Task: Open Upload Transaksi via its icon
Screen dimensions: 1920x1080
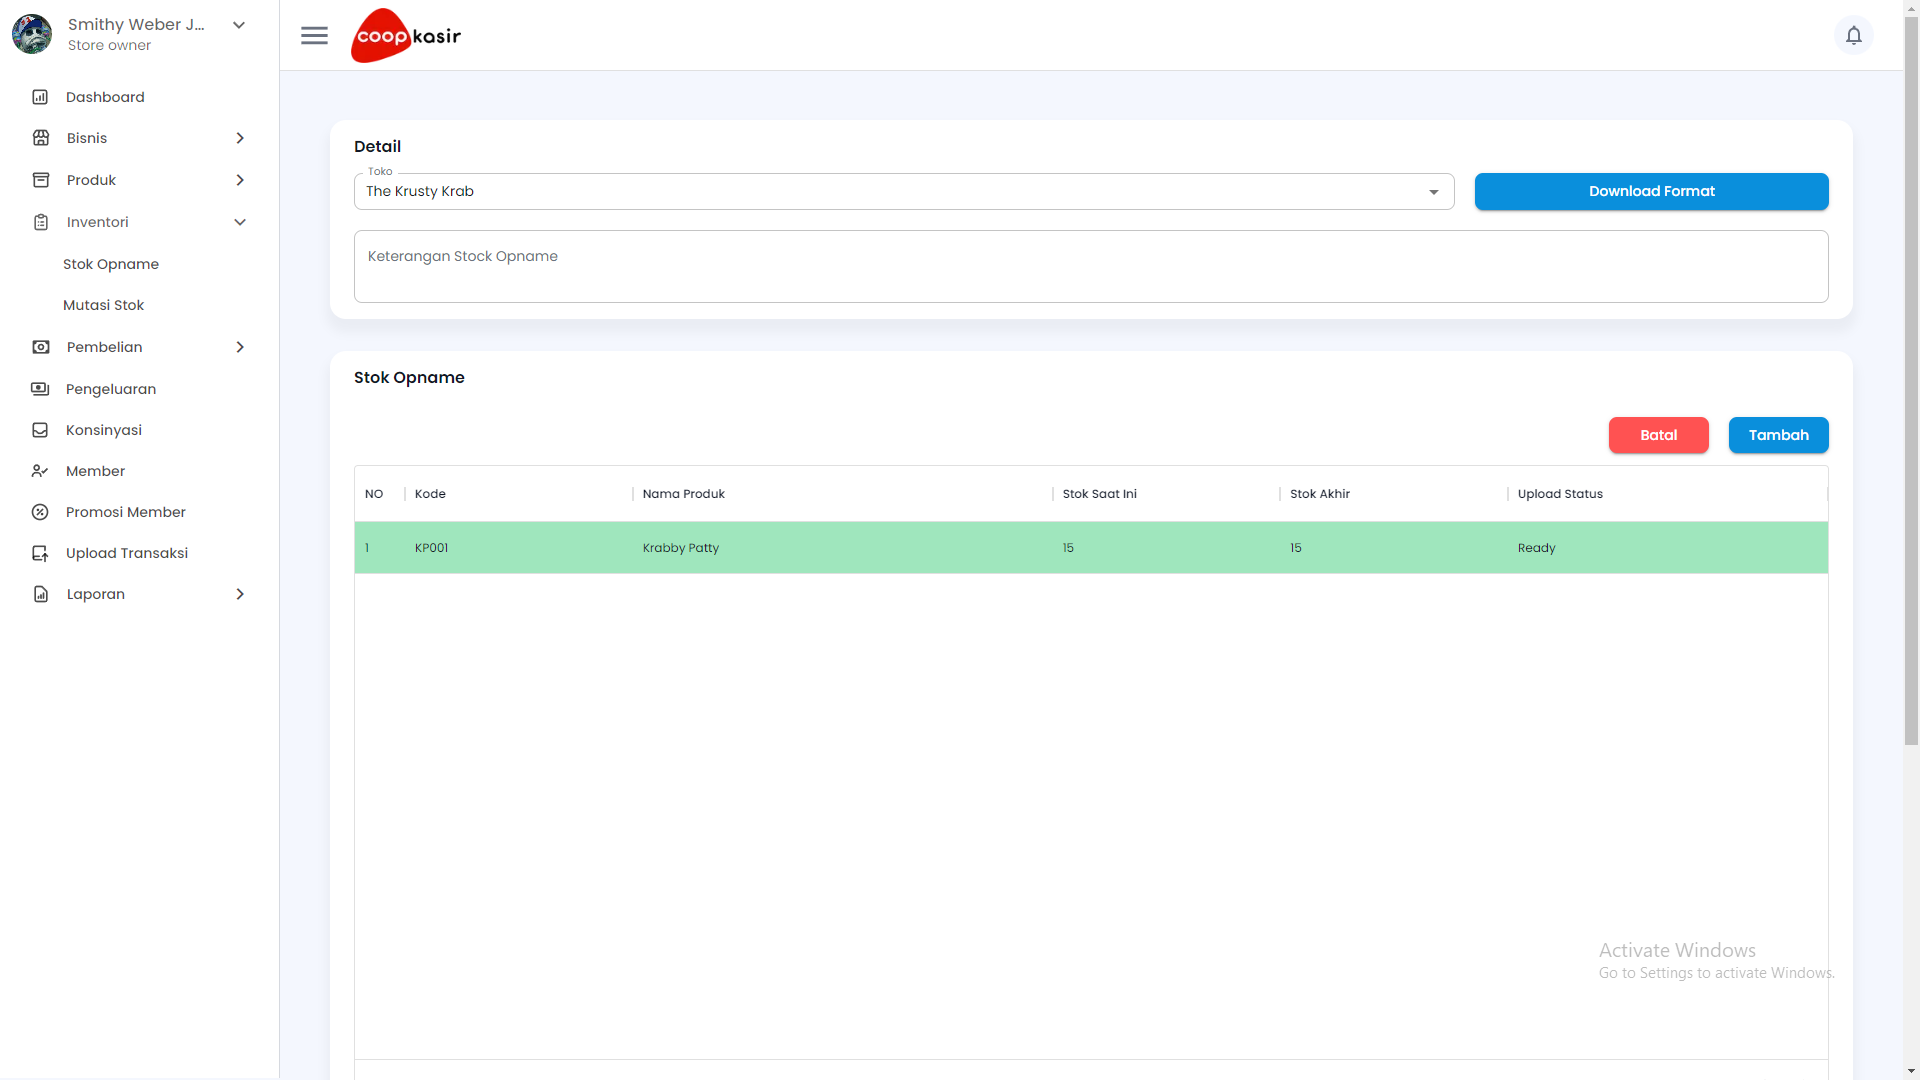Action: coord(40,552)
